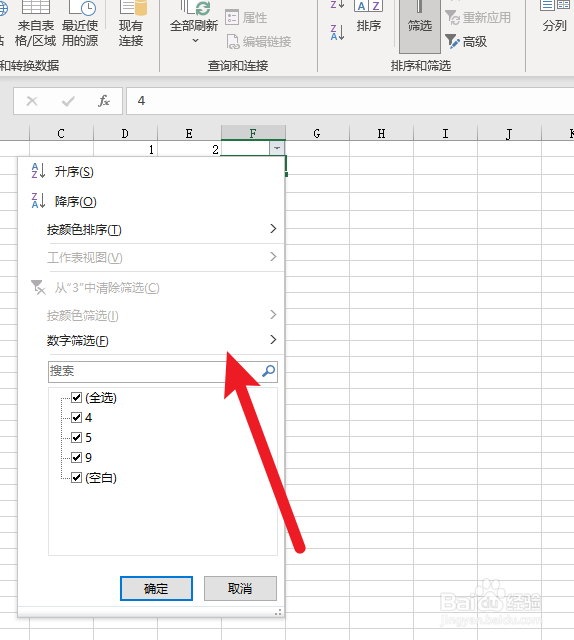Screen dimensions: 574x640
Task: Open the 高级 advanced filter
Action: [466, 42]
